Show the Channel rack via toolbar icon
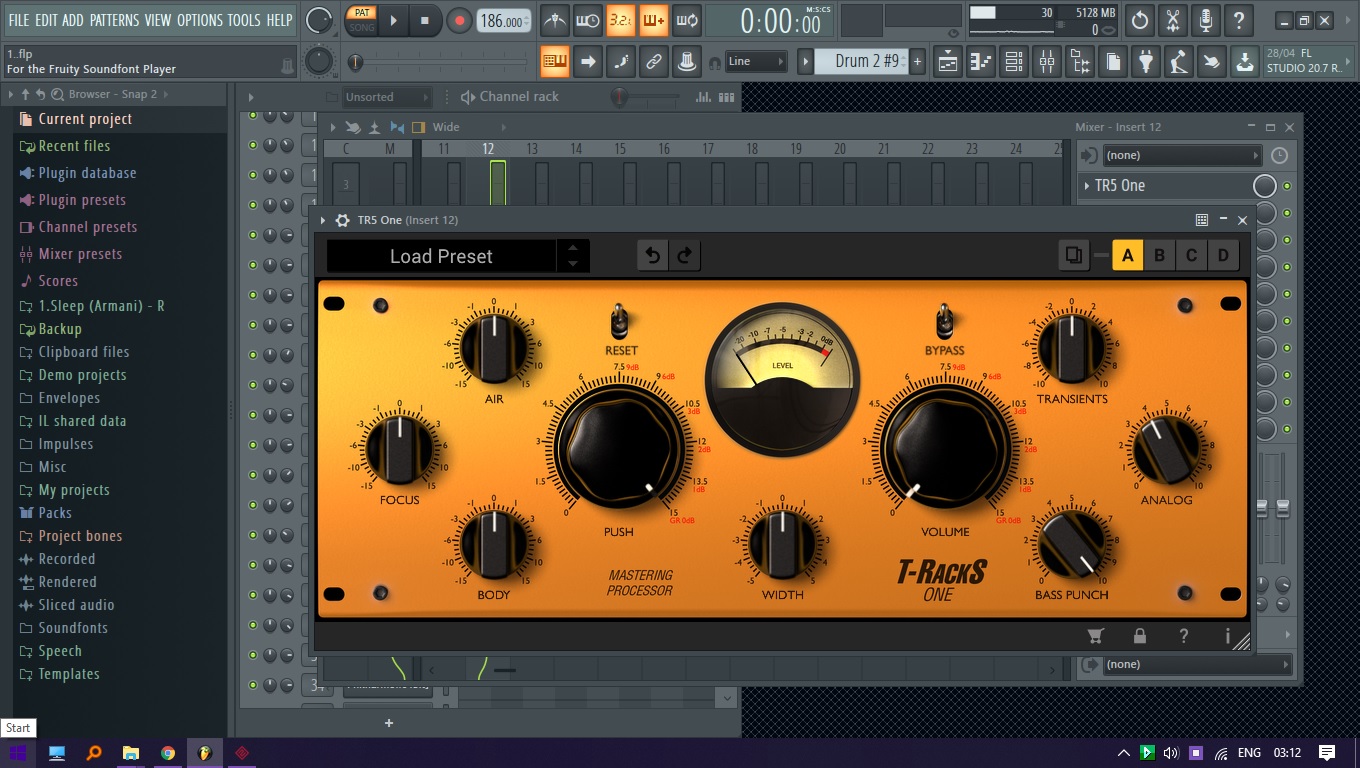Screen dimensions: 1360x768 [x=1014, y=61]
